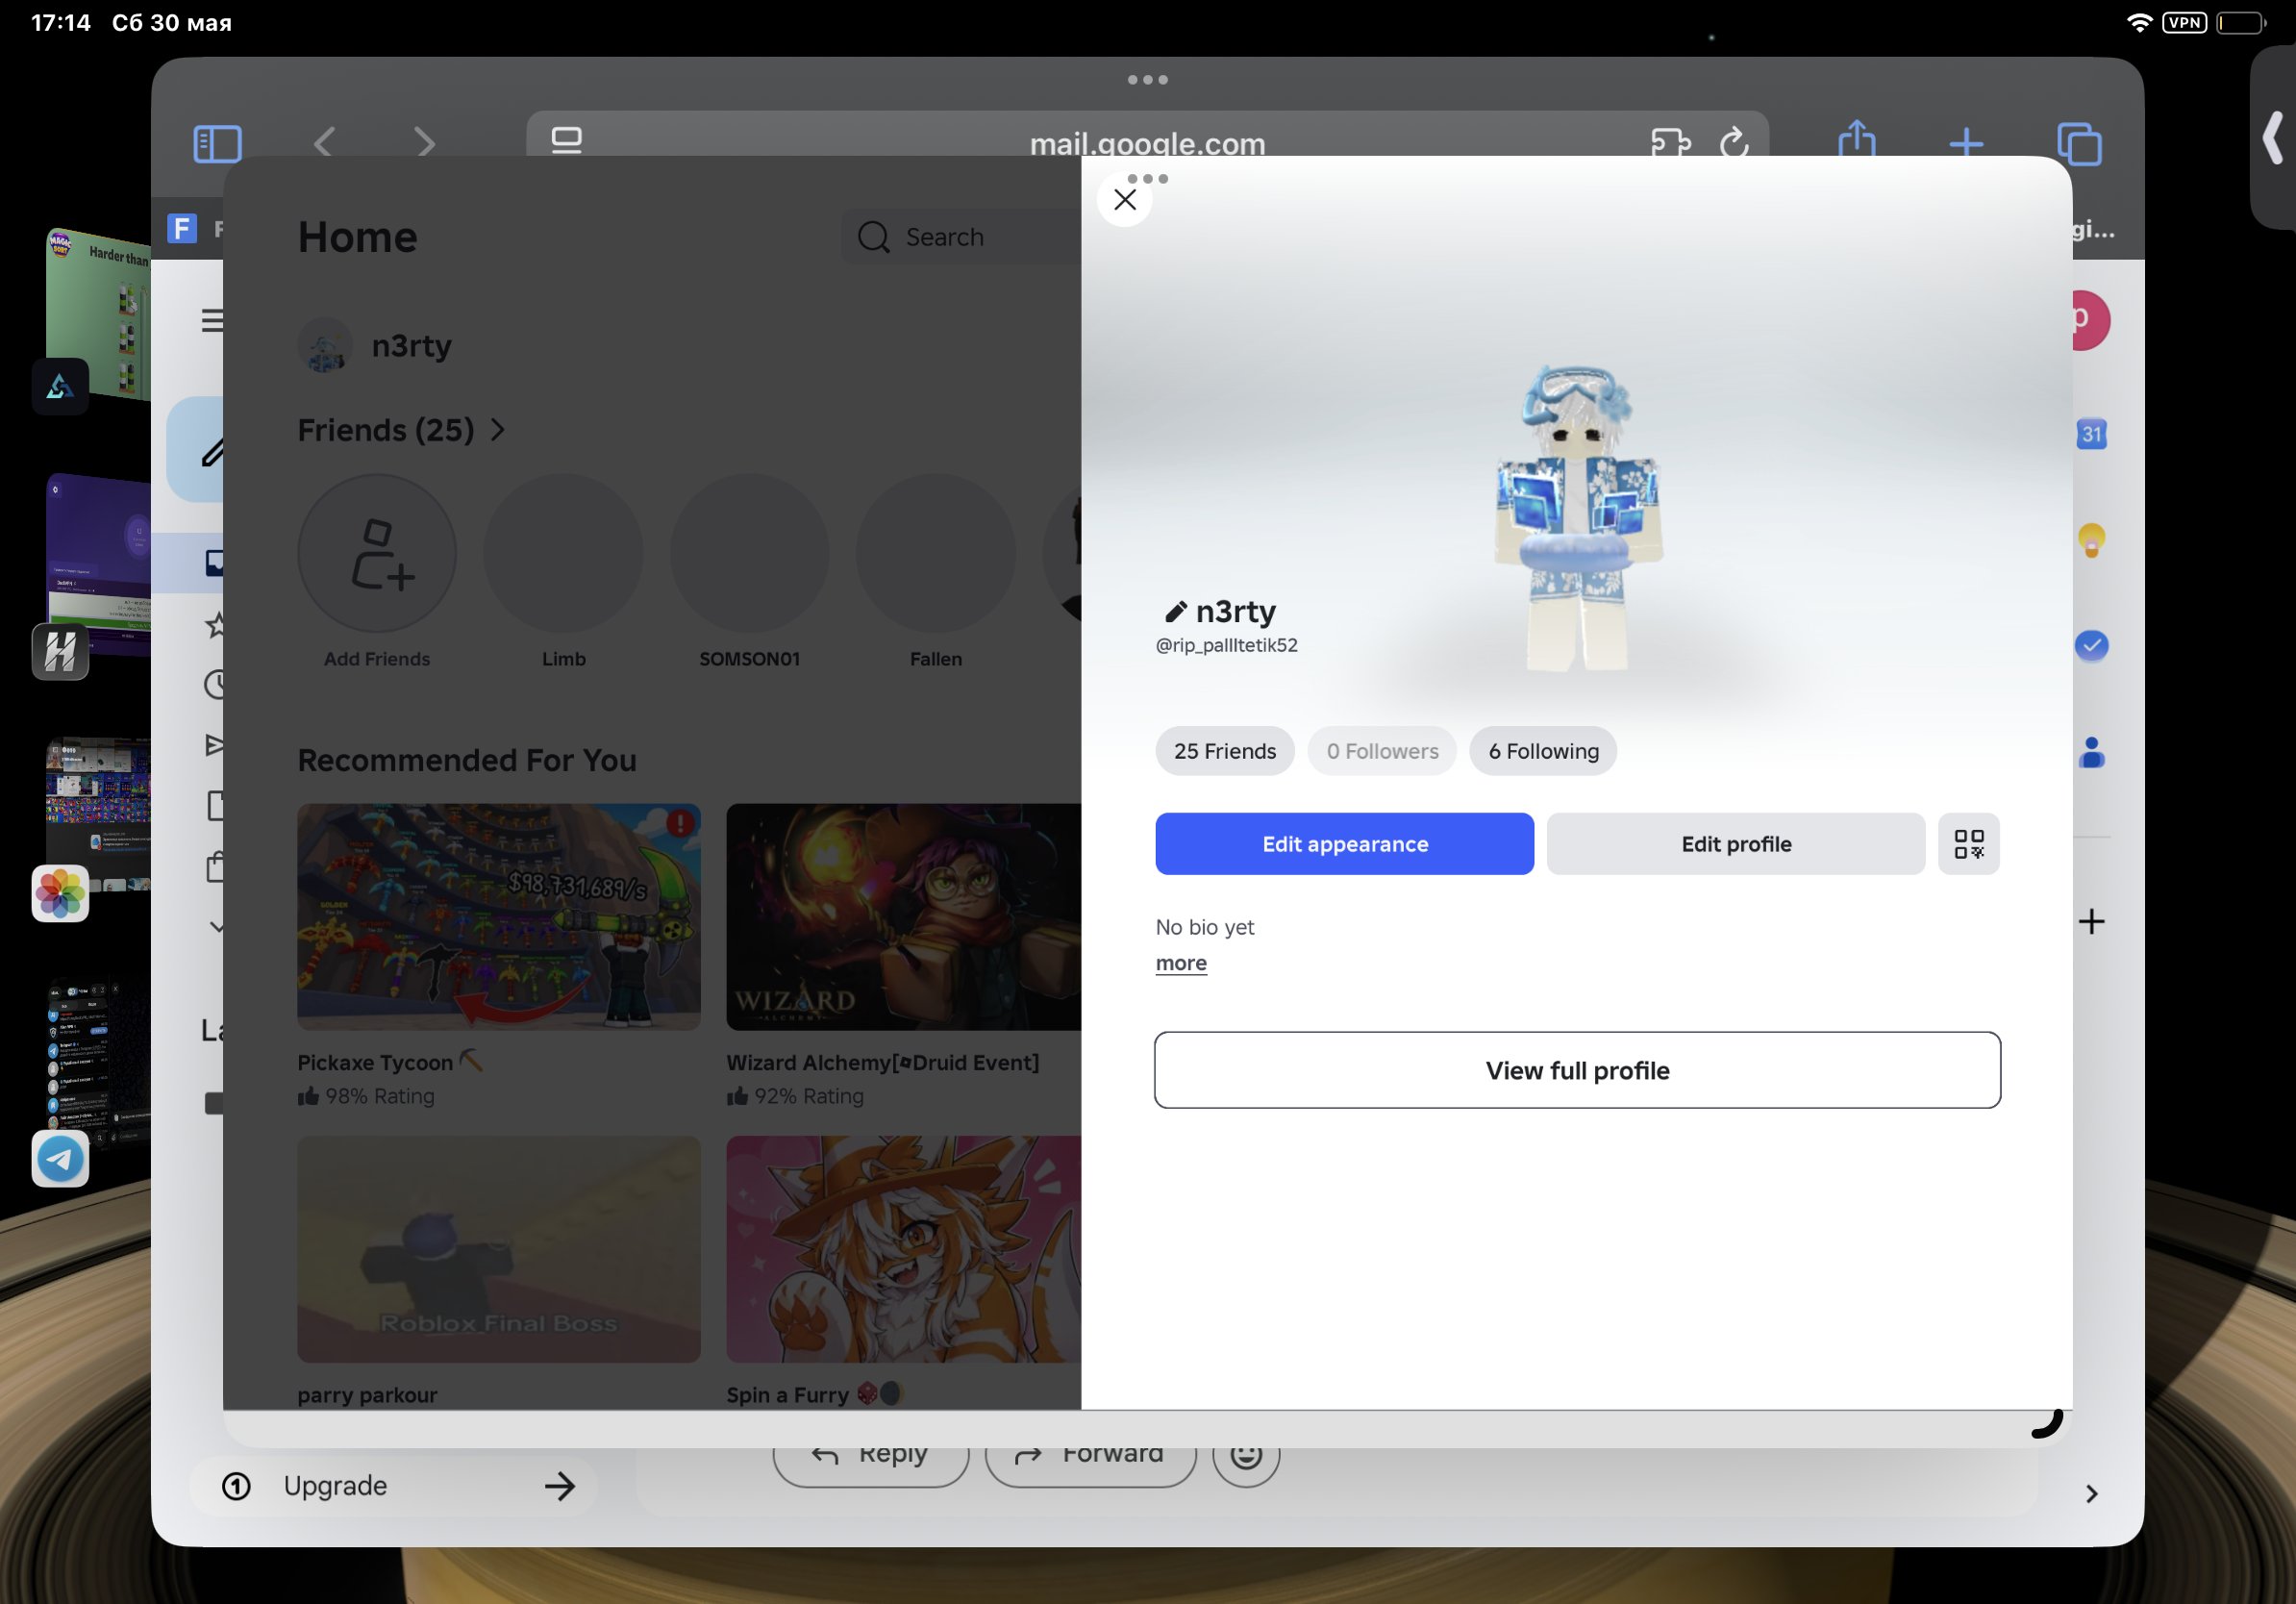Hide Gmail side panel chevron

click(x=2091, y=1493)
